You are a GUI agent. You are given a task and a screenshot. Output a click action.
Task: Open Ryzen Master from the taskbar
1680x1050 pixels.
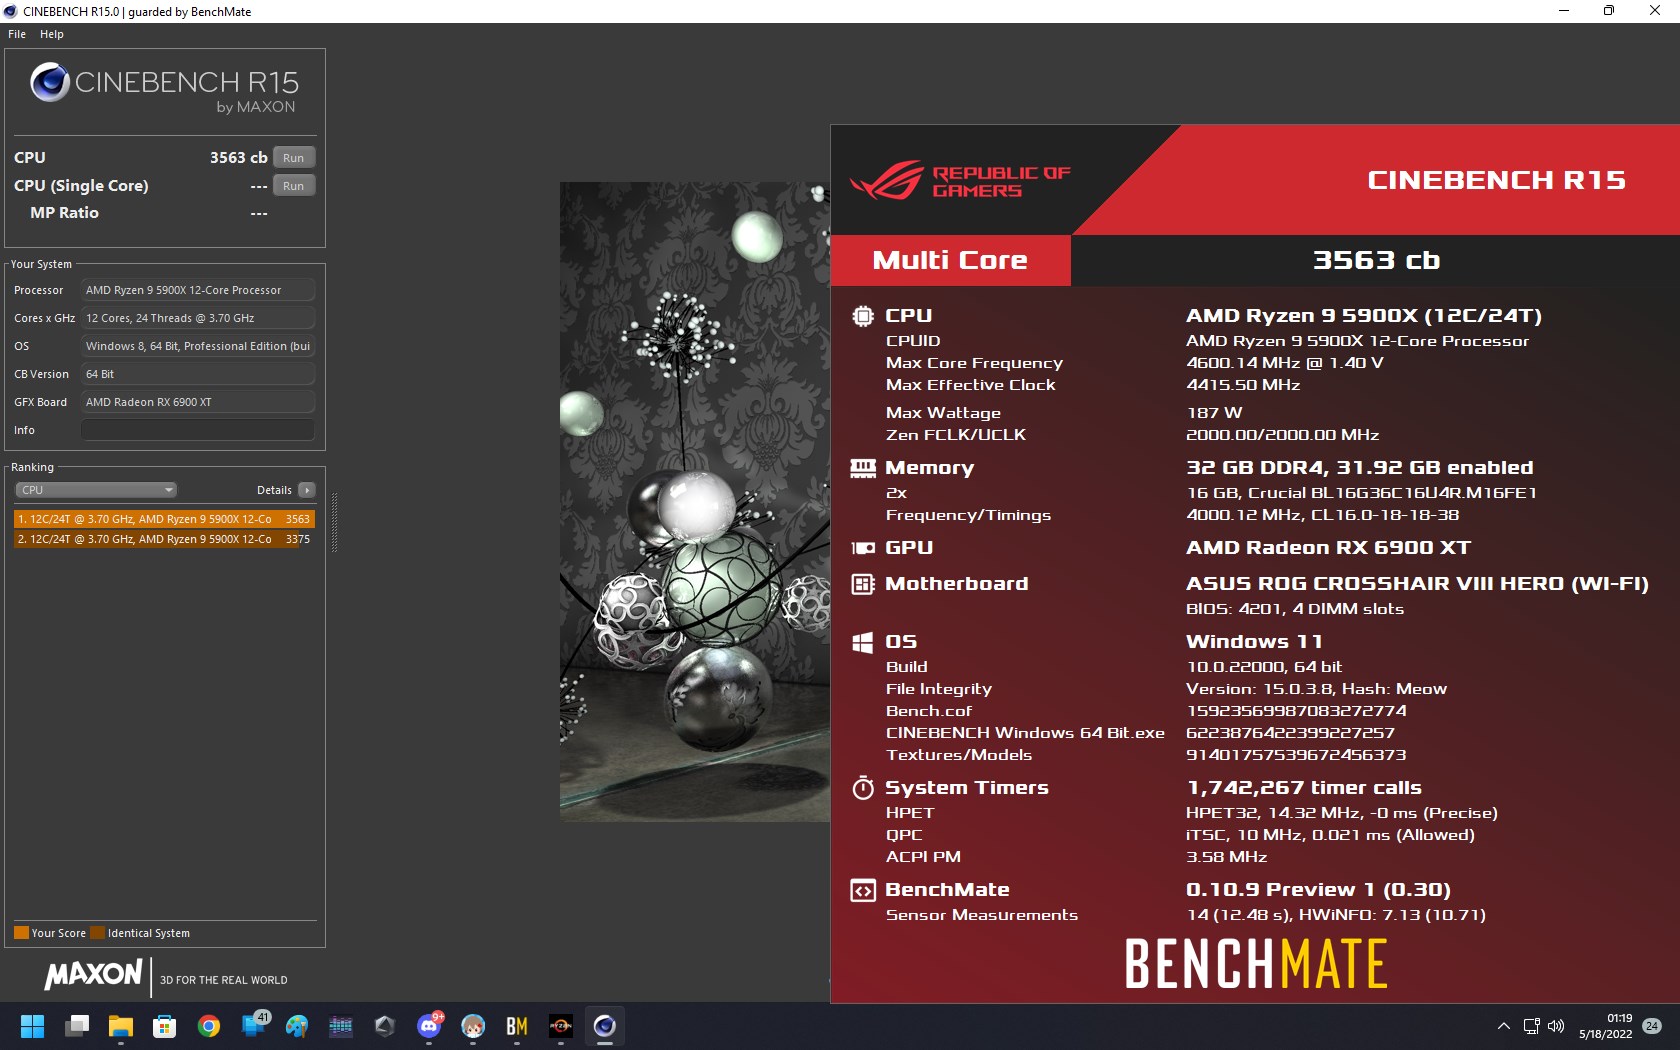[x=561, y=1026]
